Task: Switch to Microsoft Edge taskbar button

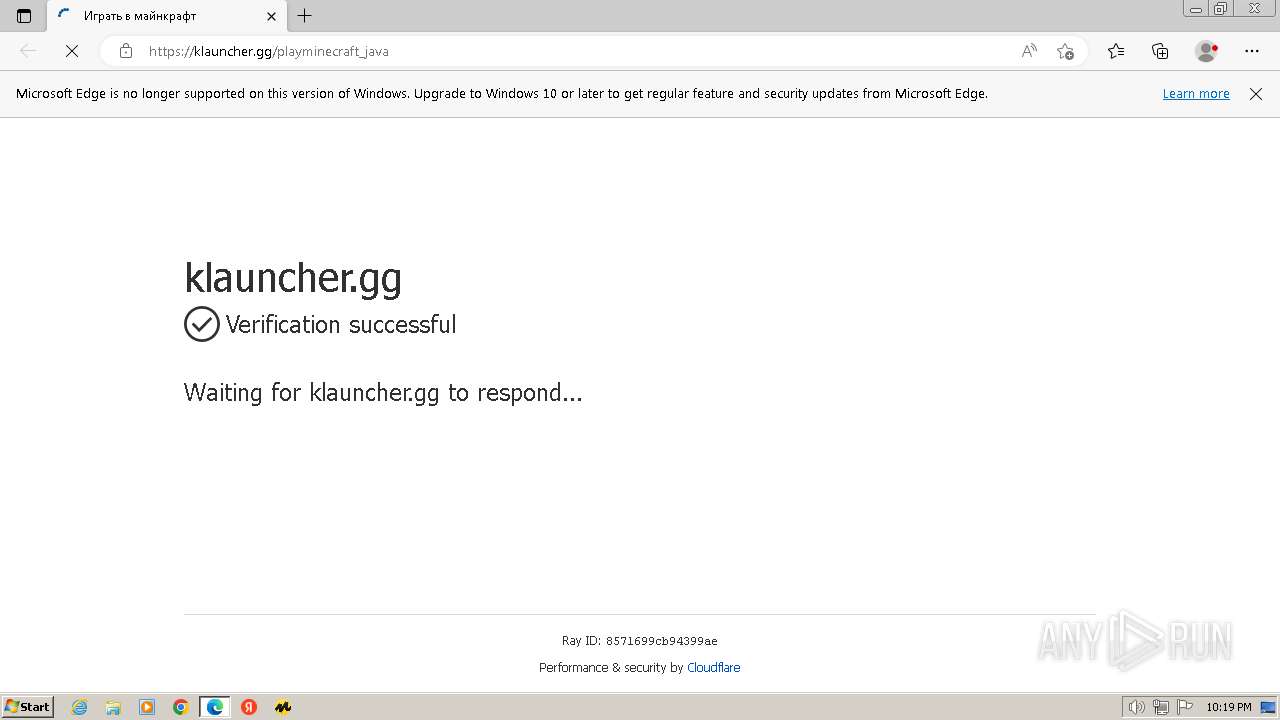Action: (x=215, y=707)
